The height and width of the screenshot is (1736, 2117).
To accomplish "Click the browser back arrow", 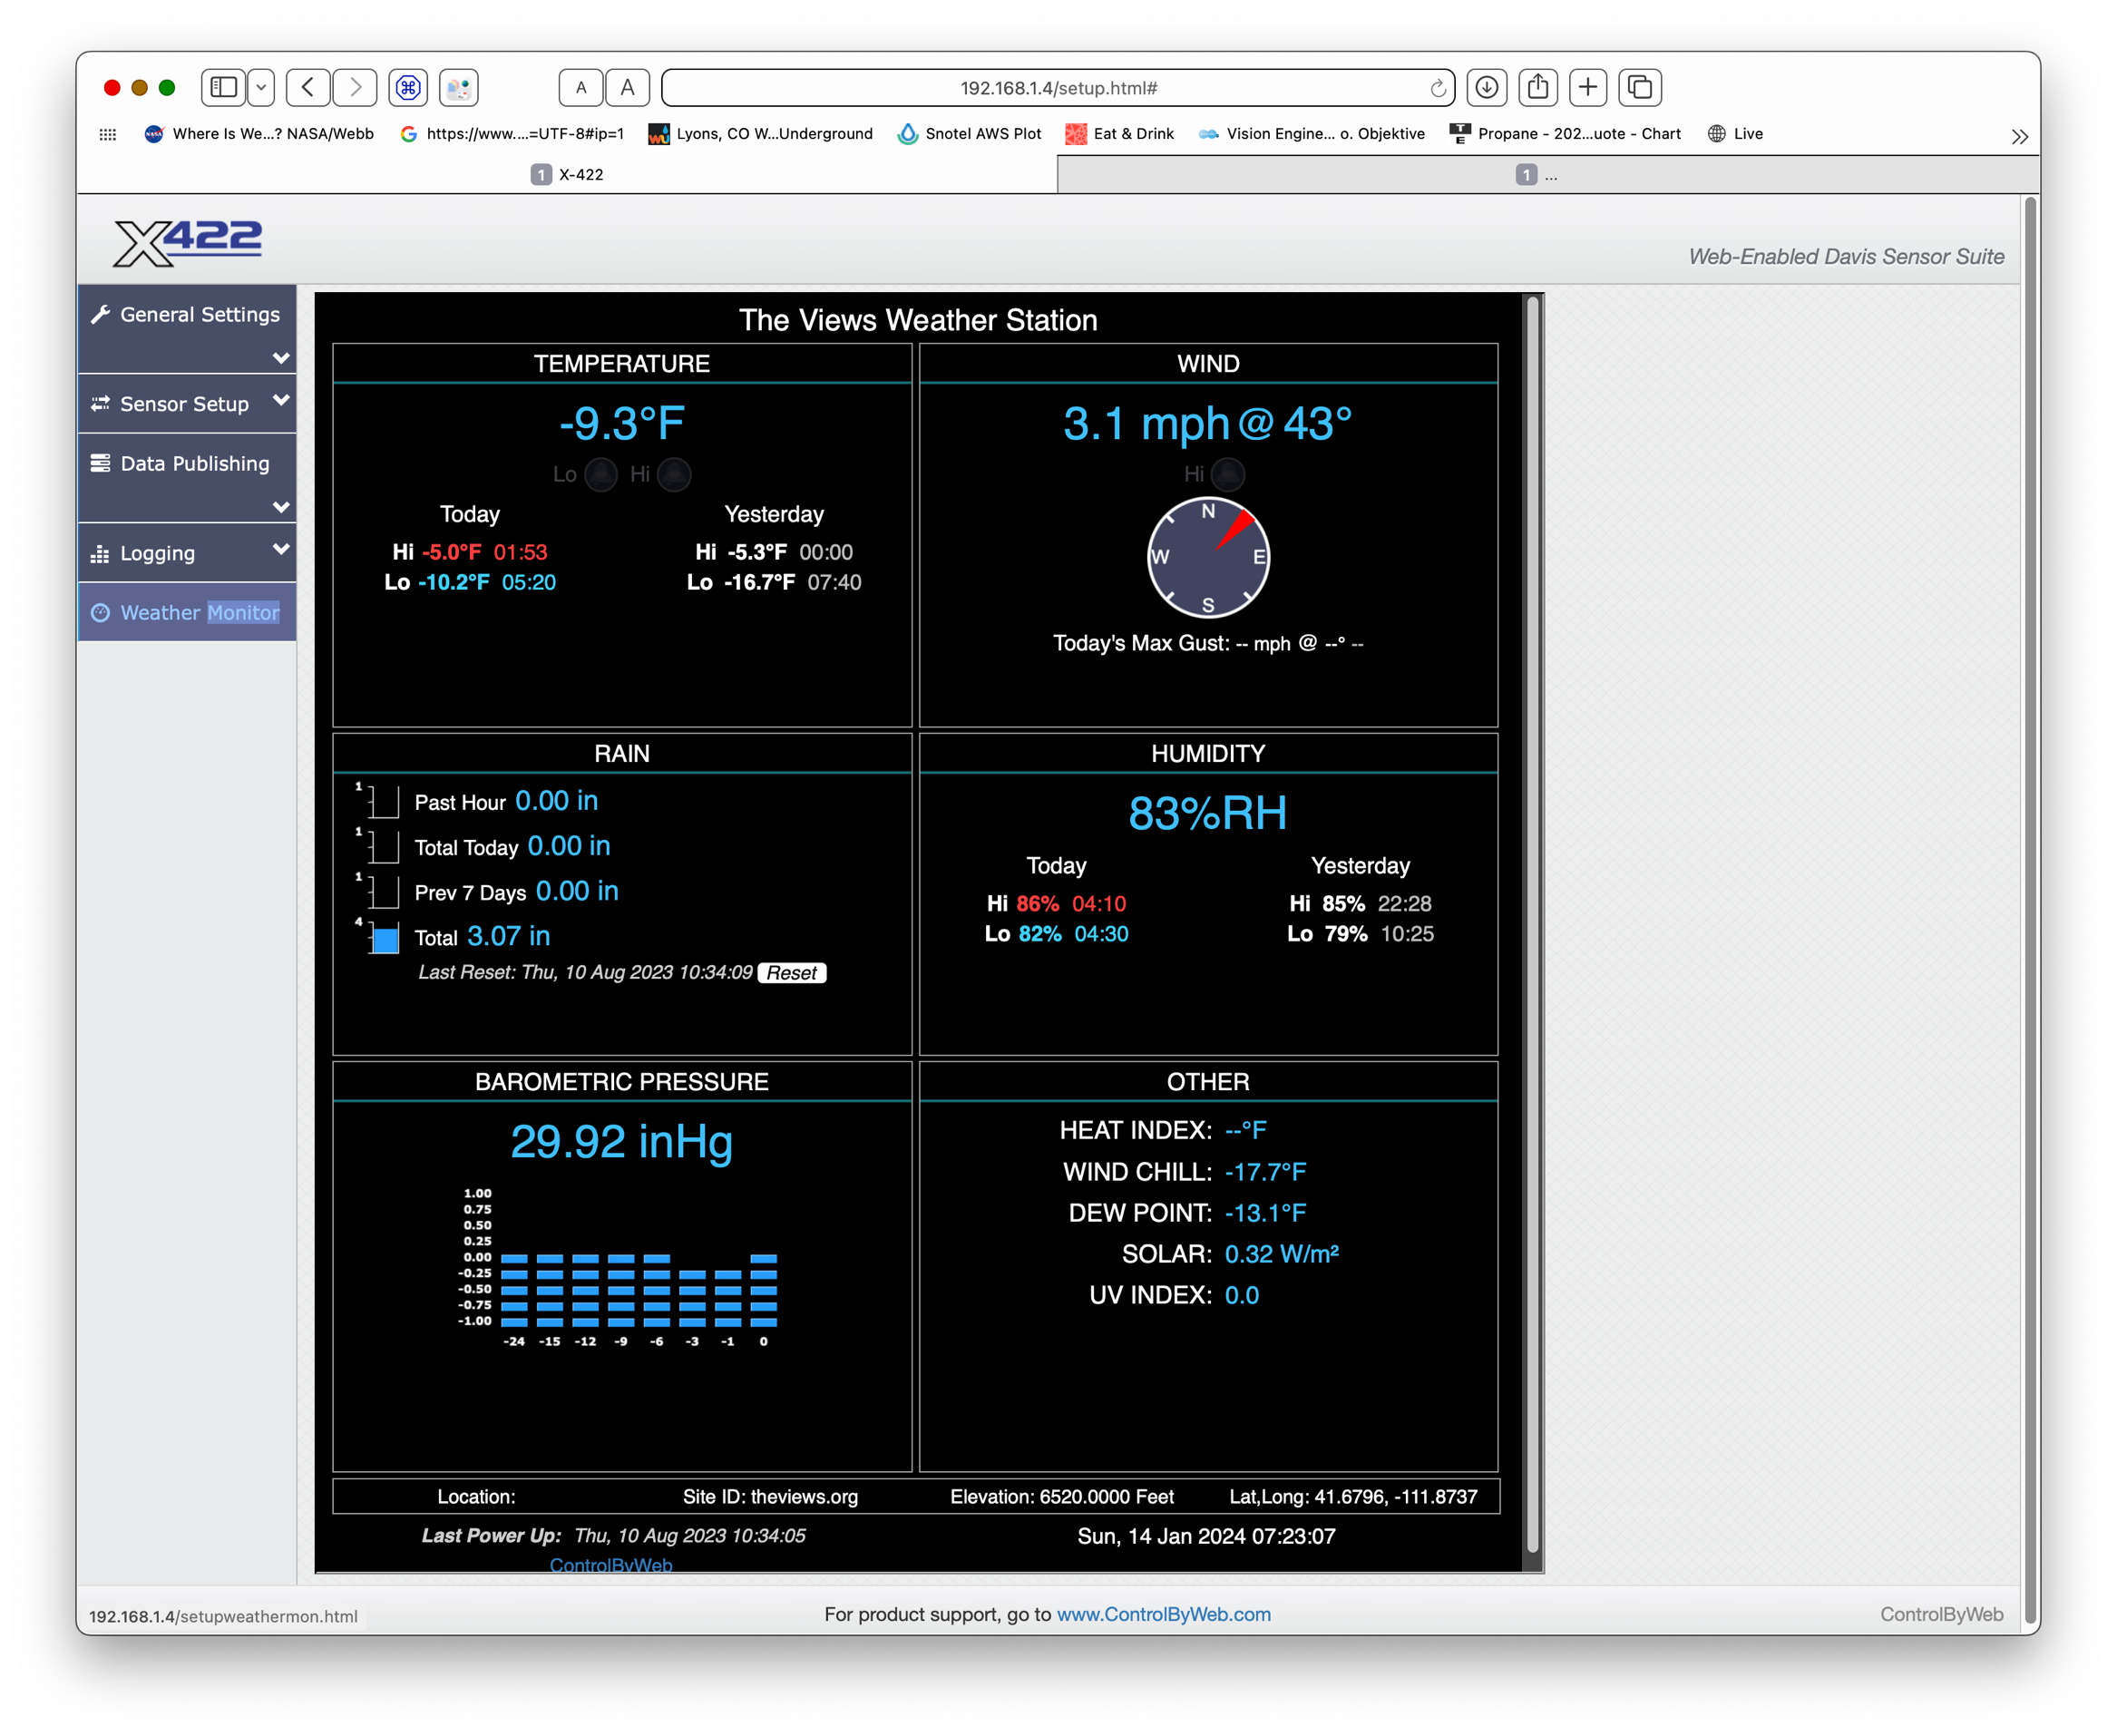I will (x=308, y=87).
